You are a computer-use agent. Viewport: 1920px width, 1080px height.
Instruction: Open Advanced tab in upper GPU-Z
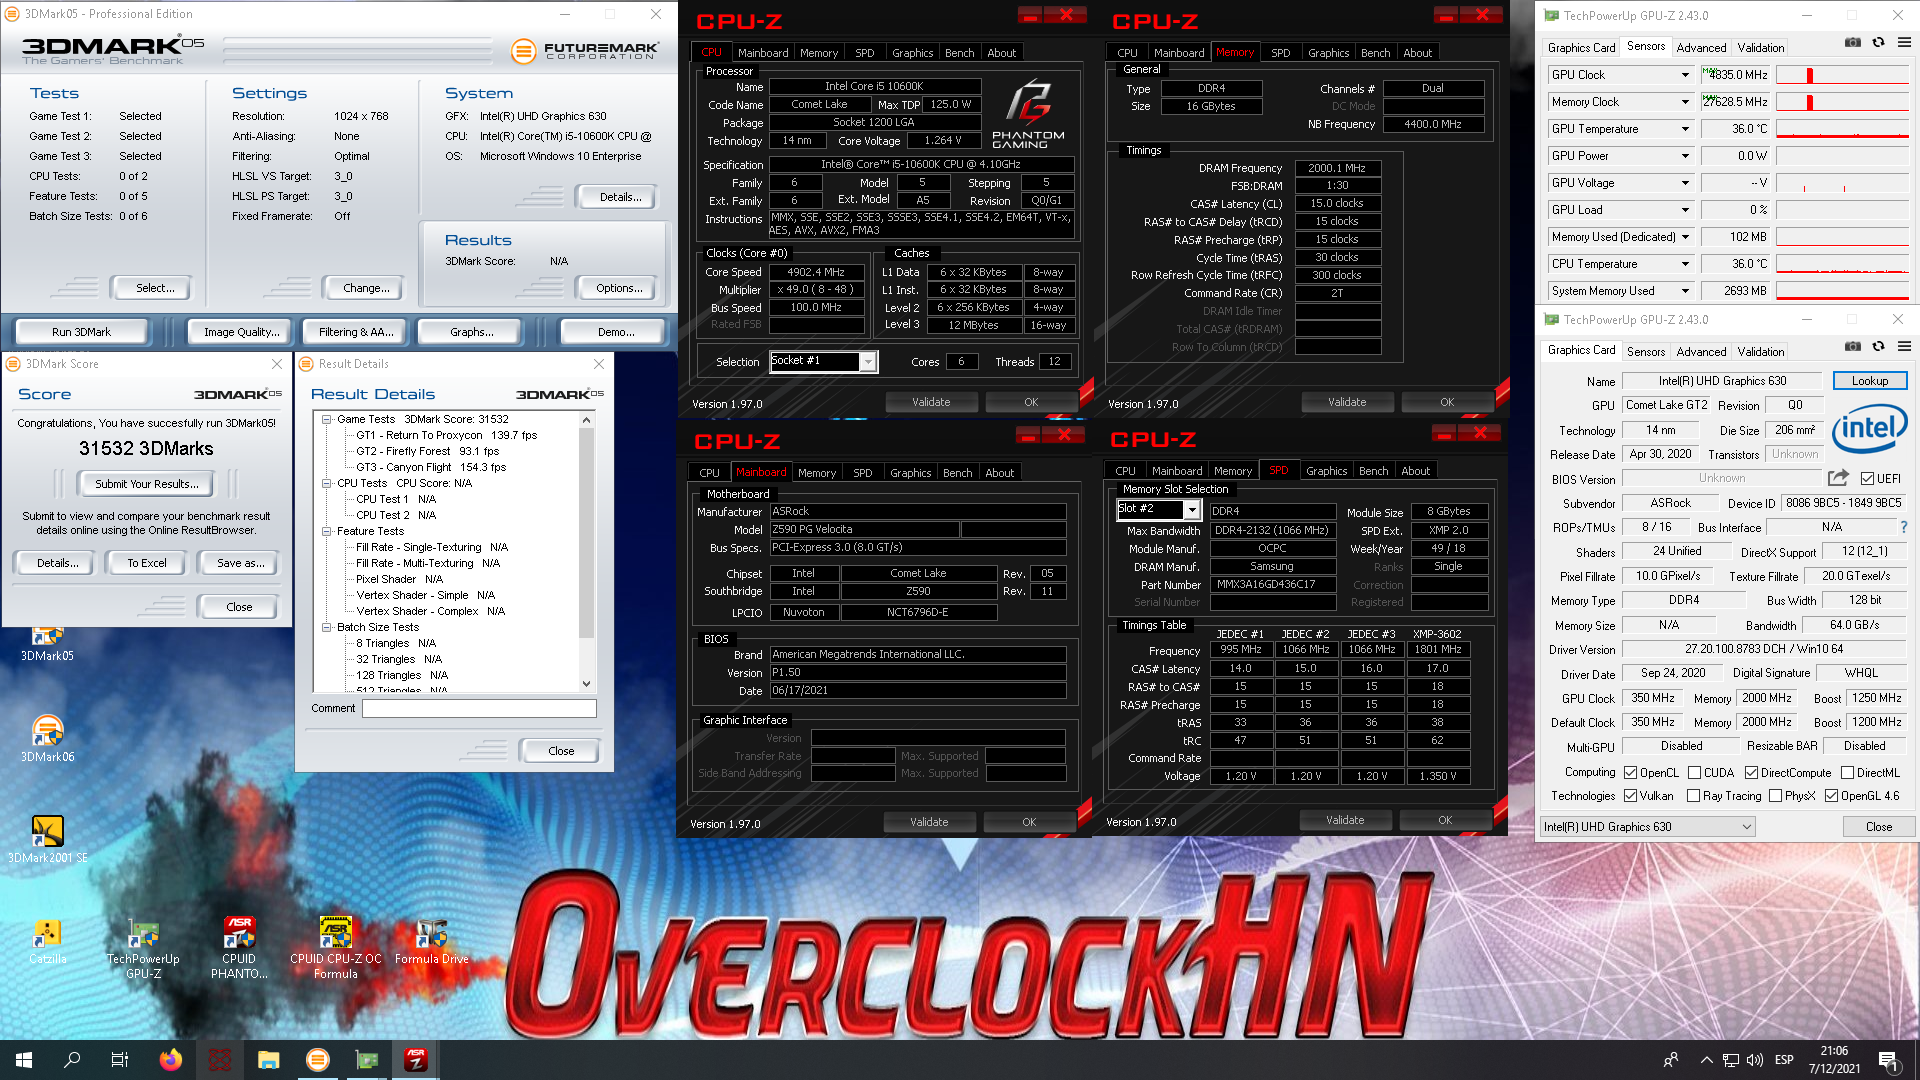[1701, 47]
